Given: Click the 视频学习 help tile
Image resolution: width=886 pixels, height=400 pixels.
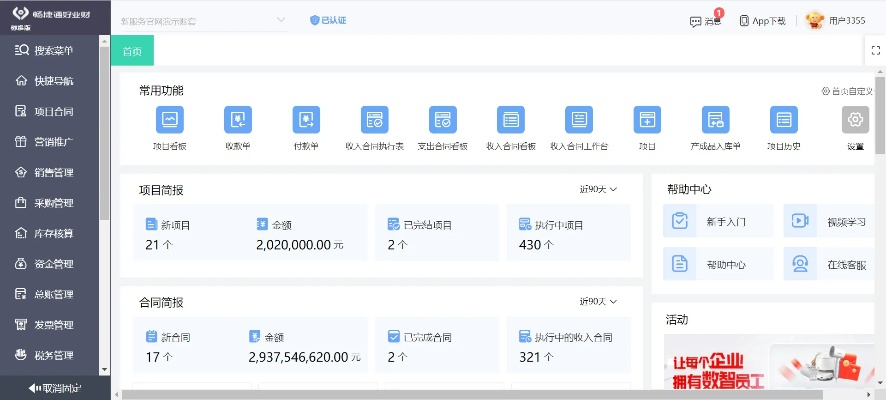Looking at the screenshot, I should [800, 221].
